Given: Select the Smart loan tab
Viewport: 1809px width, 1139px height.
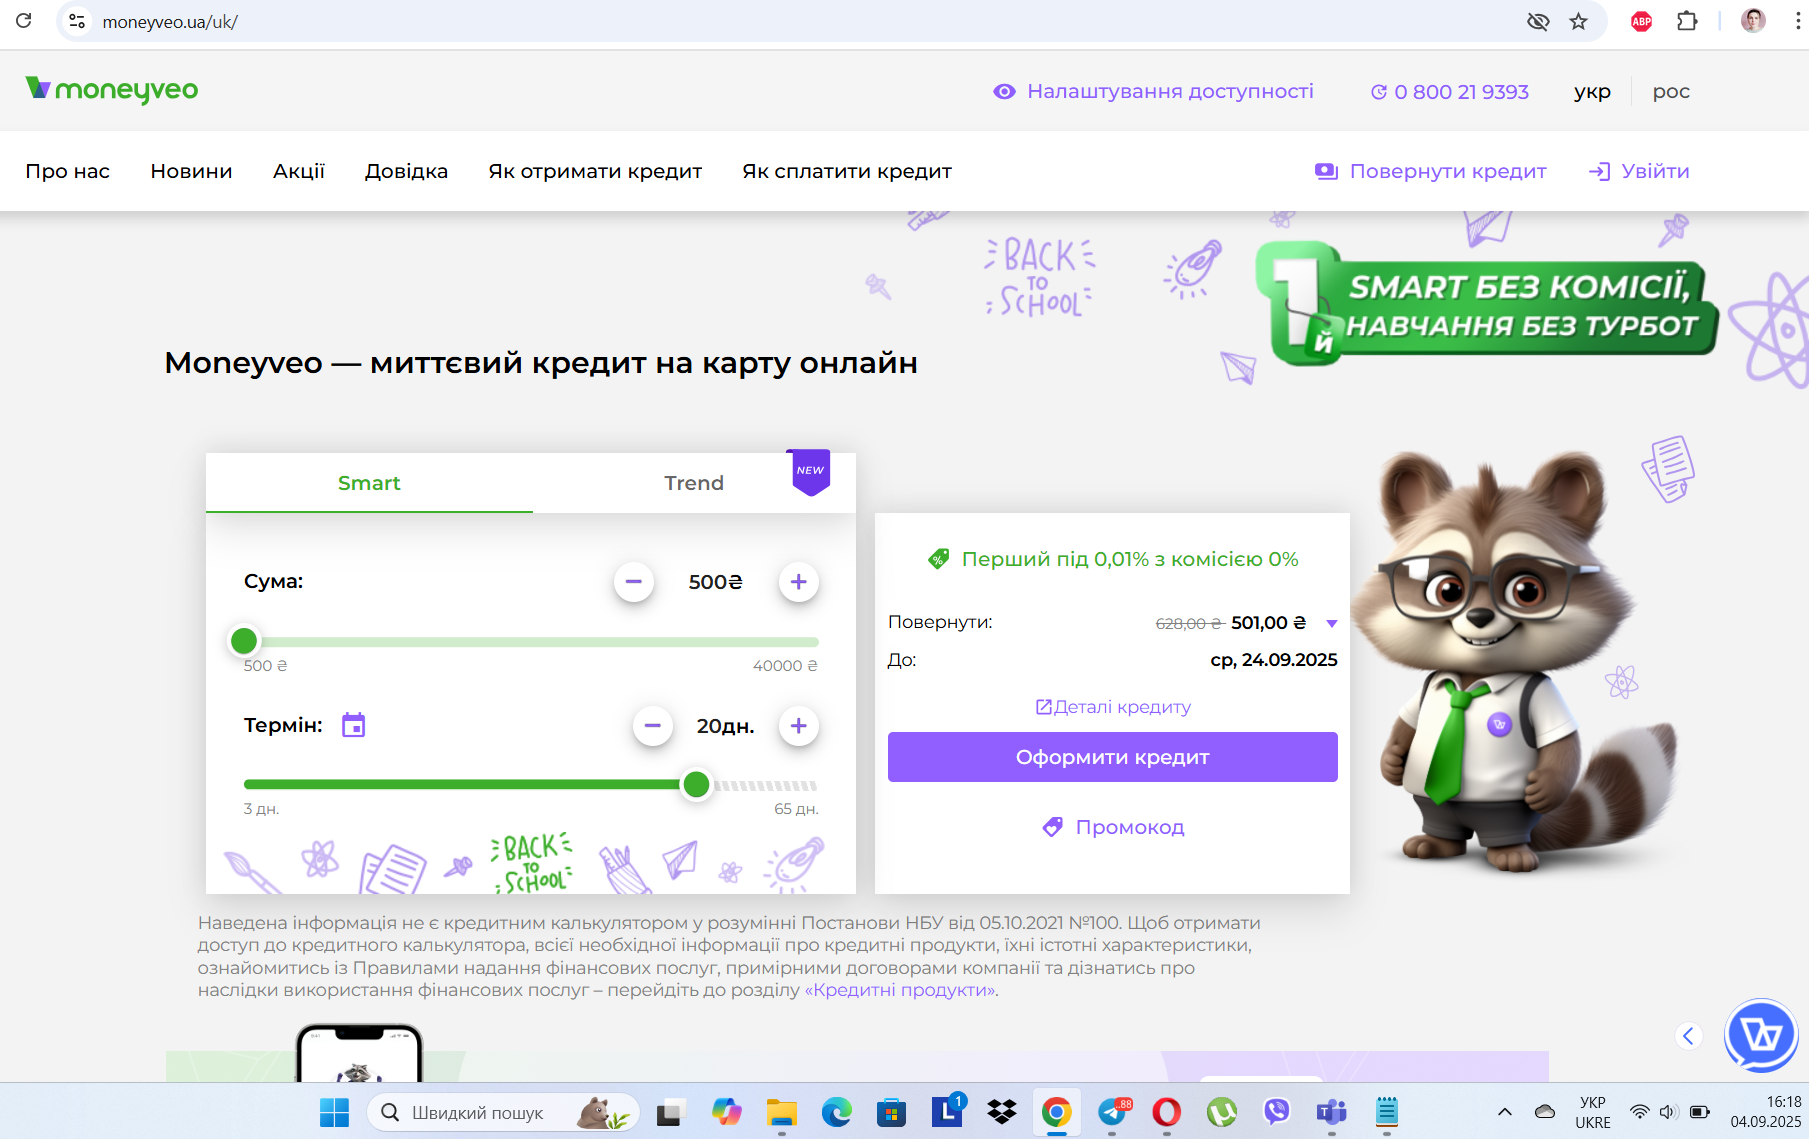Looking at the screenshot, I should pyautogui.click(x=369, y=483).
